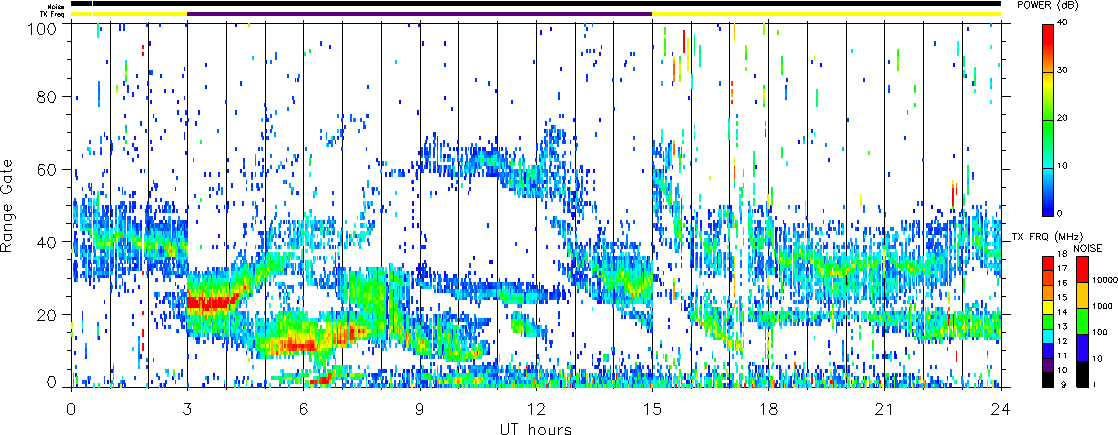Click the 9 tick label on UT hours axis
1118x435 pixels.
420,409
